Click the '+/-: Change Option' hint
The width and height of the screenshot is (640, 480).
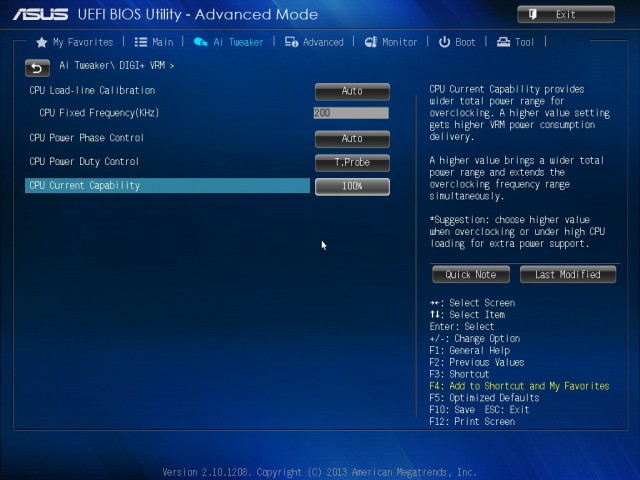tap(475, 338)
